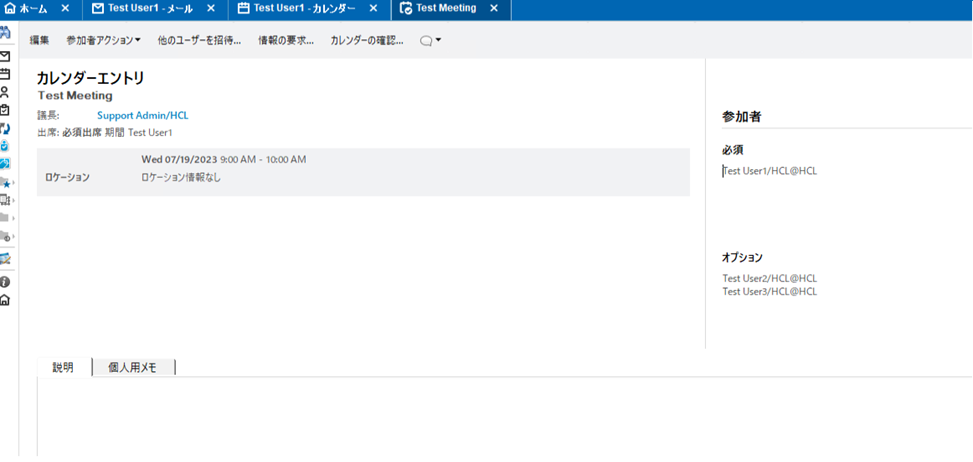Click the envelope icon on the mail tab
The height and width of the screenshot is (462, 973).
tap(97, 9)
